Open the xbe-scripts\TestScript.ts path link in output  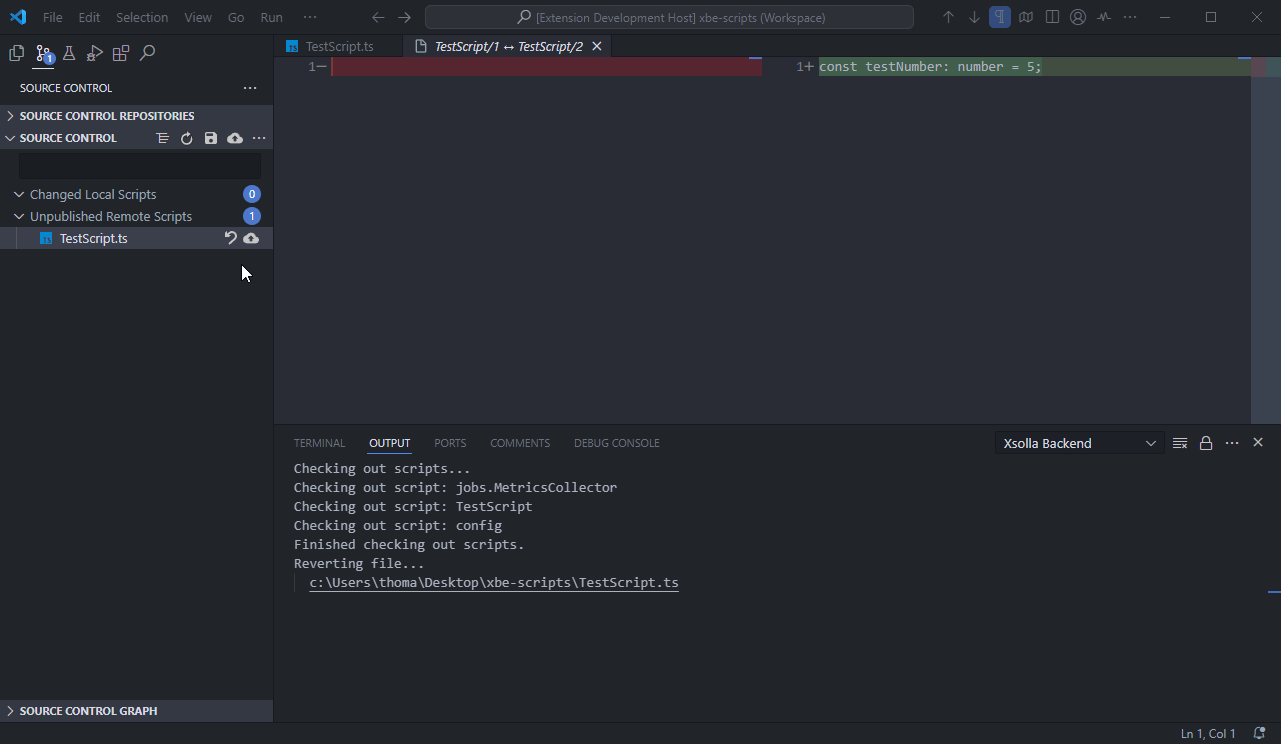click(x=494, y=582)
